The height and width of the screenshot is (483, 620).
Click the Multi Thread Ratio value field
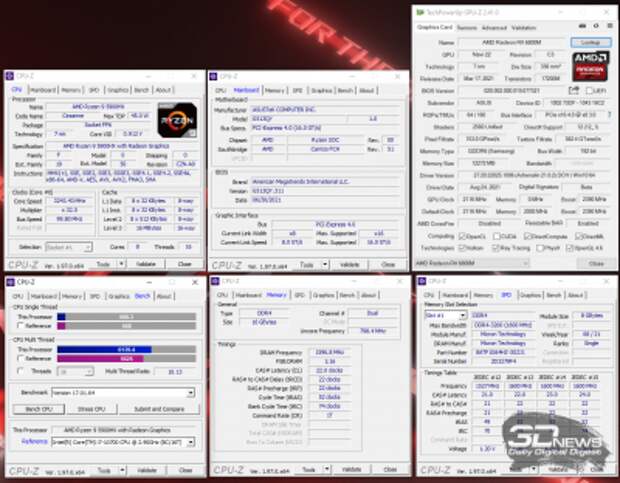[175, 372]
